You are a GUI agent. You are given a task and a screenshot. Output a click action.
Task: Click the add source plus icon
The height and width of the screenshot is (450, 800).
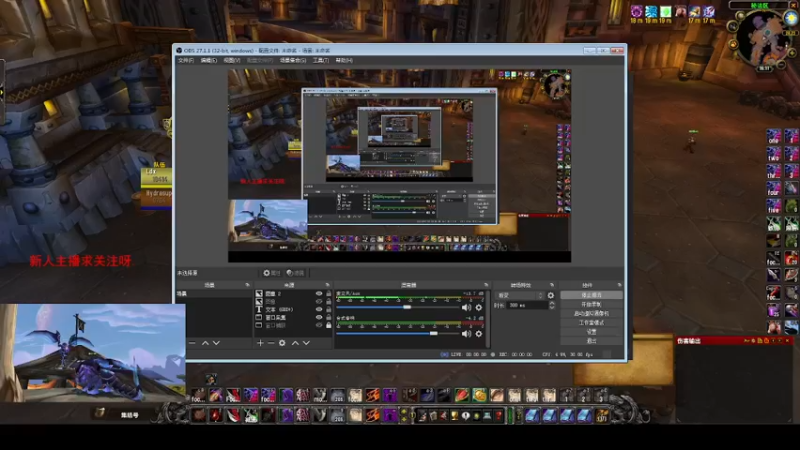point(260,343)
